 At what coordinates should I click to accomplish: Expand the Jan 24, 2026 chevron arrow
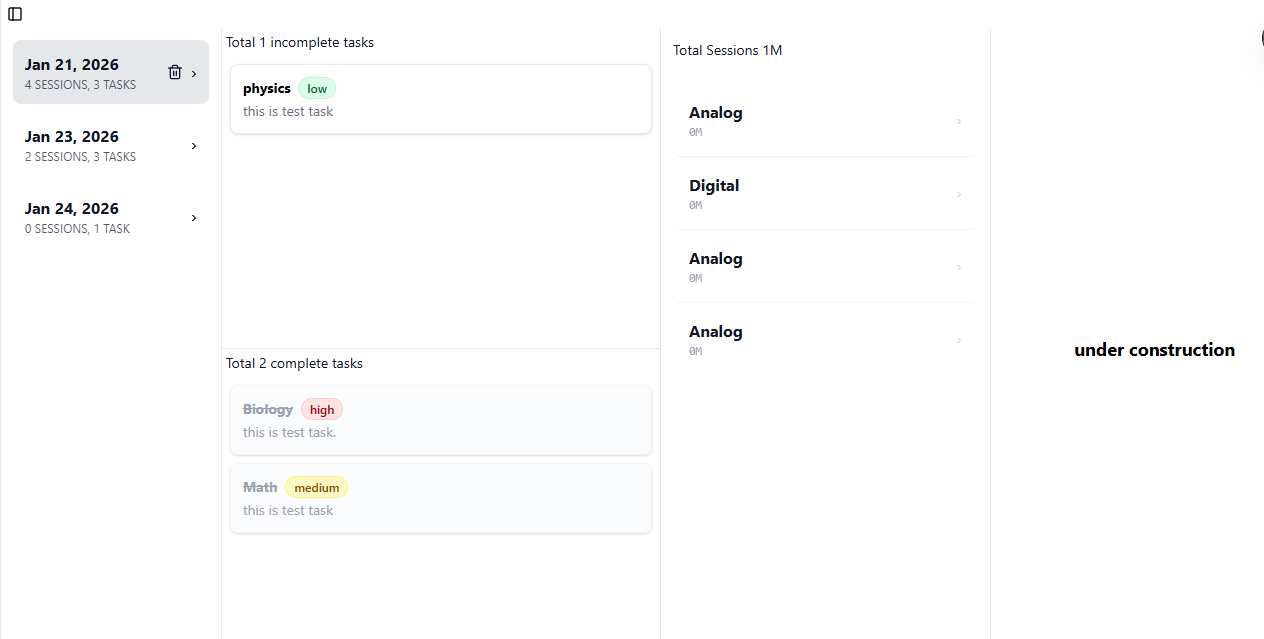tap(194, 218)
